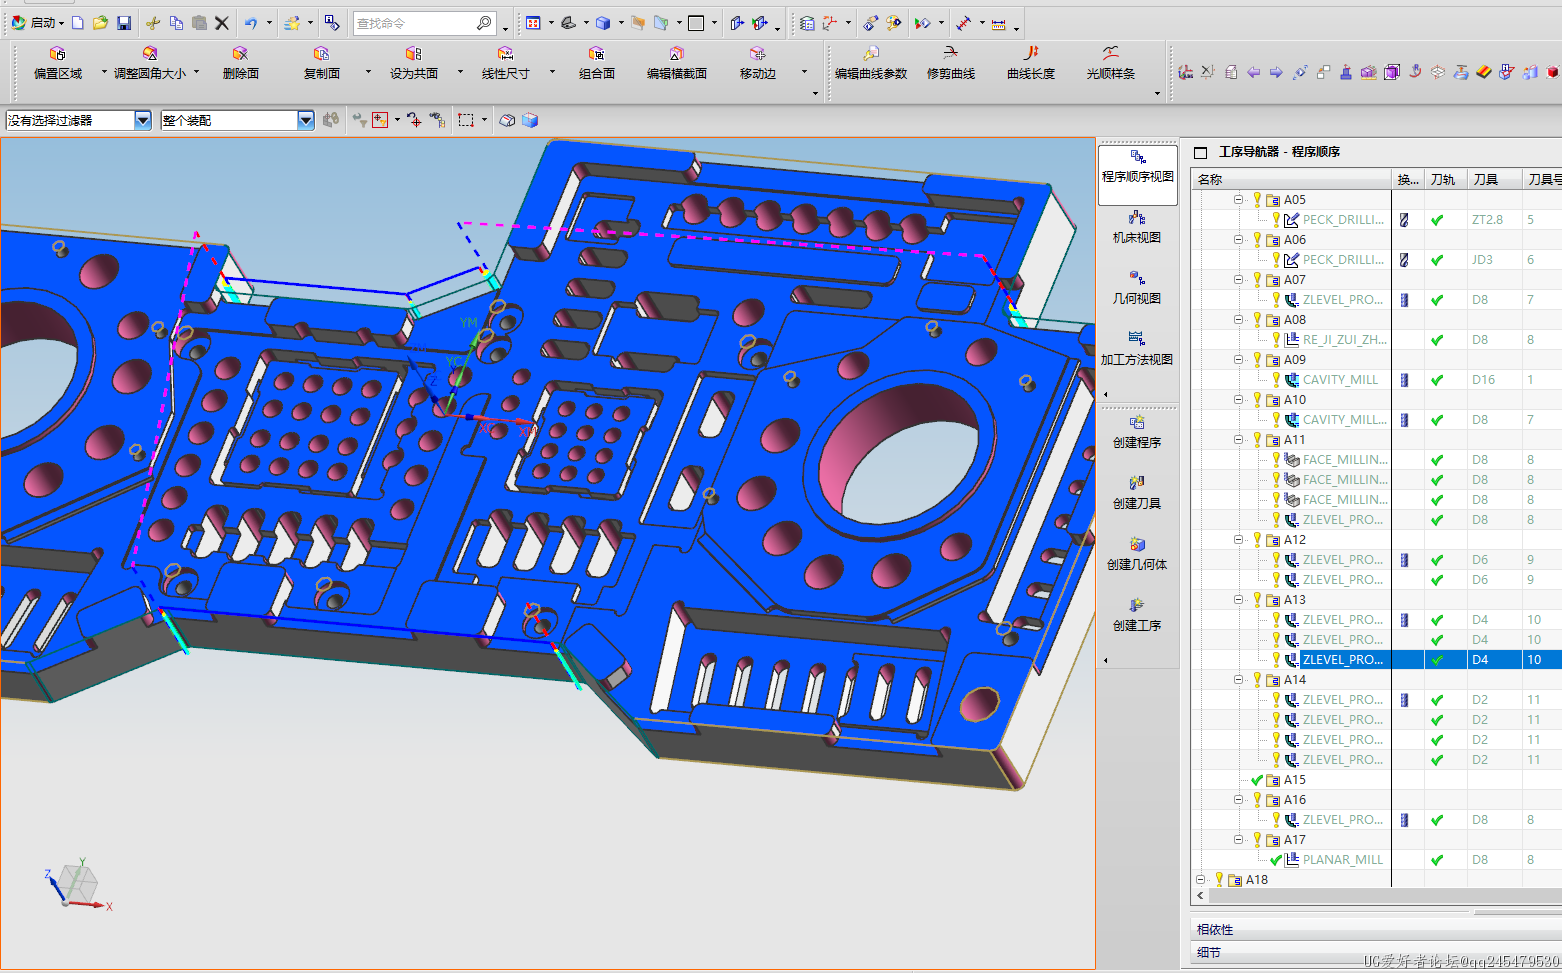The width and height of the screenshot is (1562, 973).
Task: Click the Cut scissors icon
Action: tap(153, 22)
